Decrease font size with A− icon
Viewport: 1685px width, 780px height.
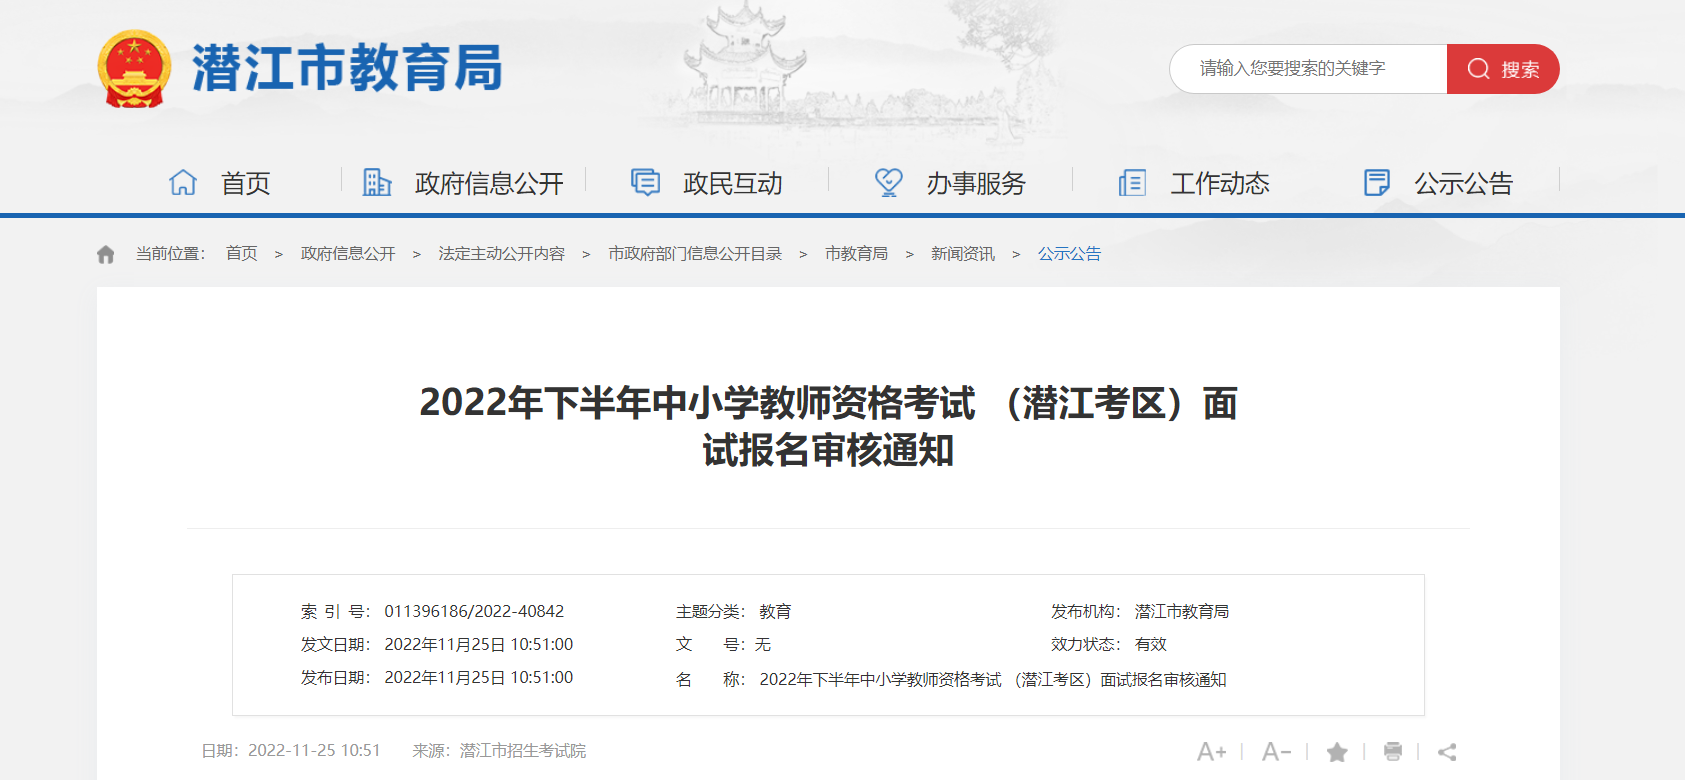[x=1276, y=751]
